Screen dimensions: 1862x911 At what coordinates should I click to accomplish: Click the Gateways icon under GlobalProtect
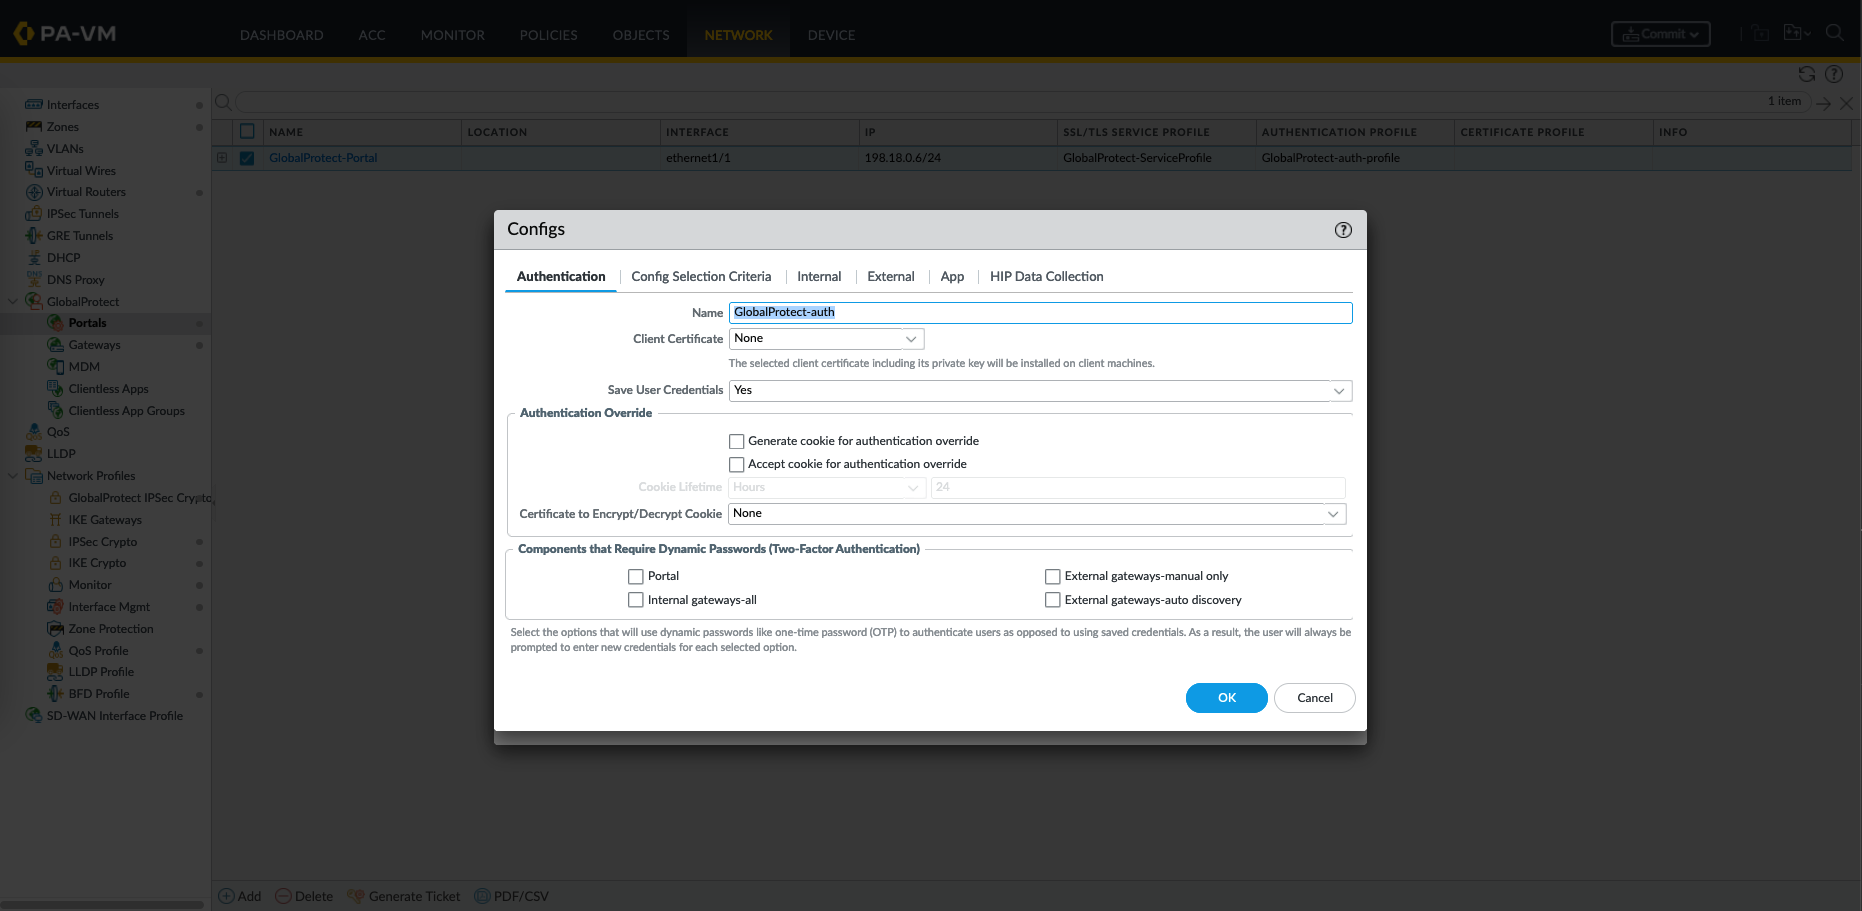[x=56, y=345]
